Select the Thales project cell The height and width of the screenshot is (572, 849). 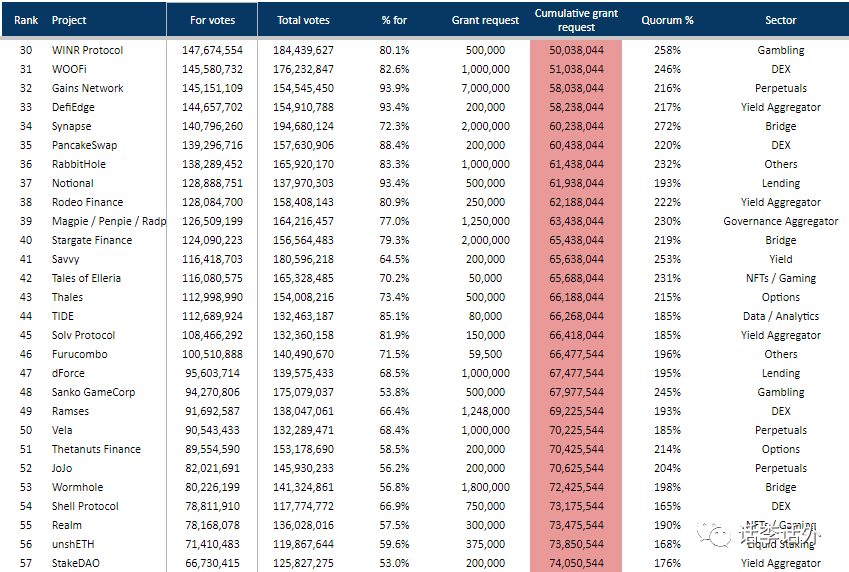67,297
